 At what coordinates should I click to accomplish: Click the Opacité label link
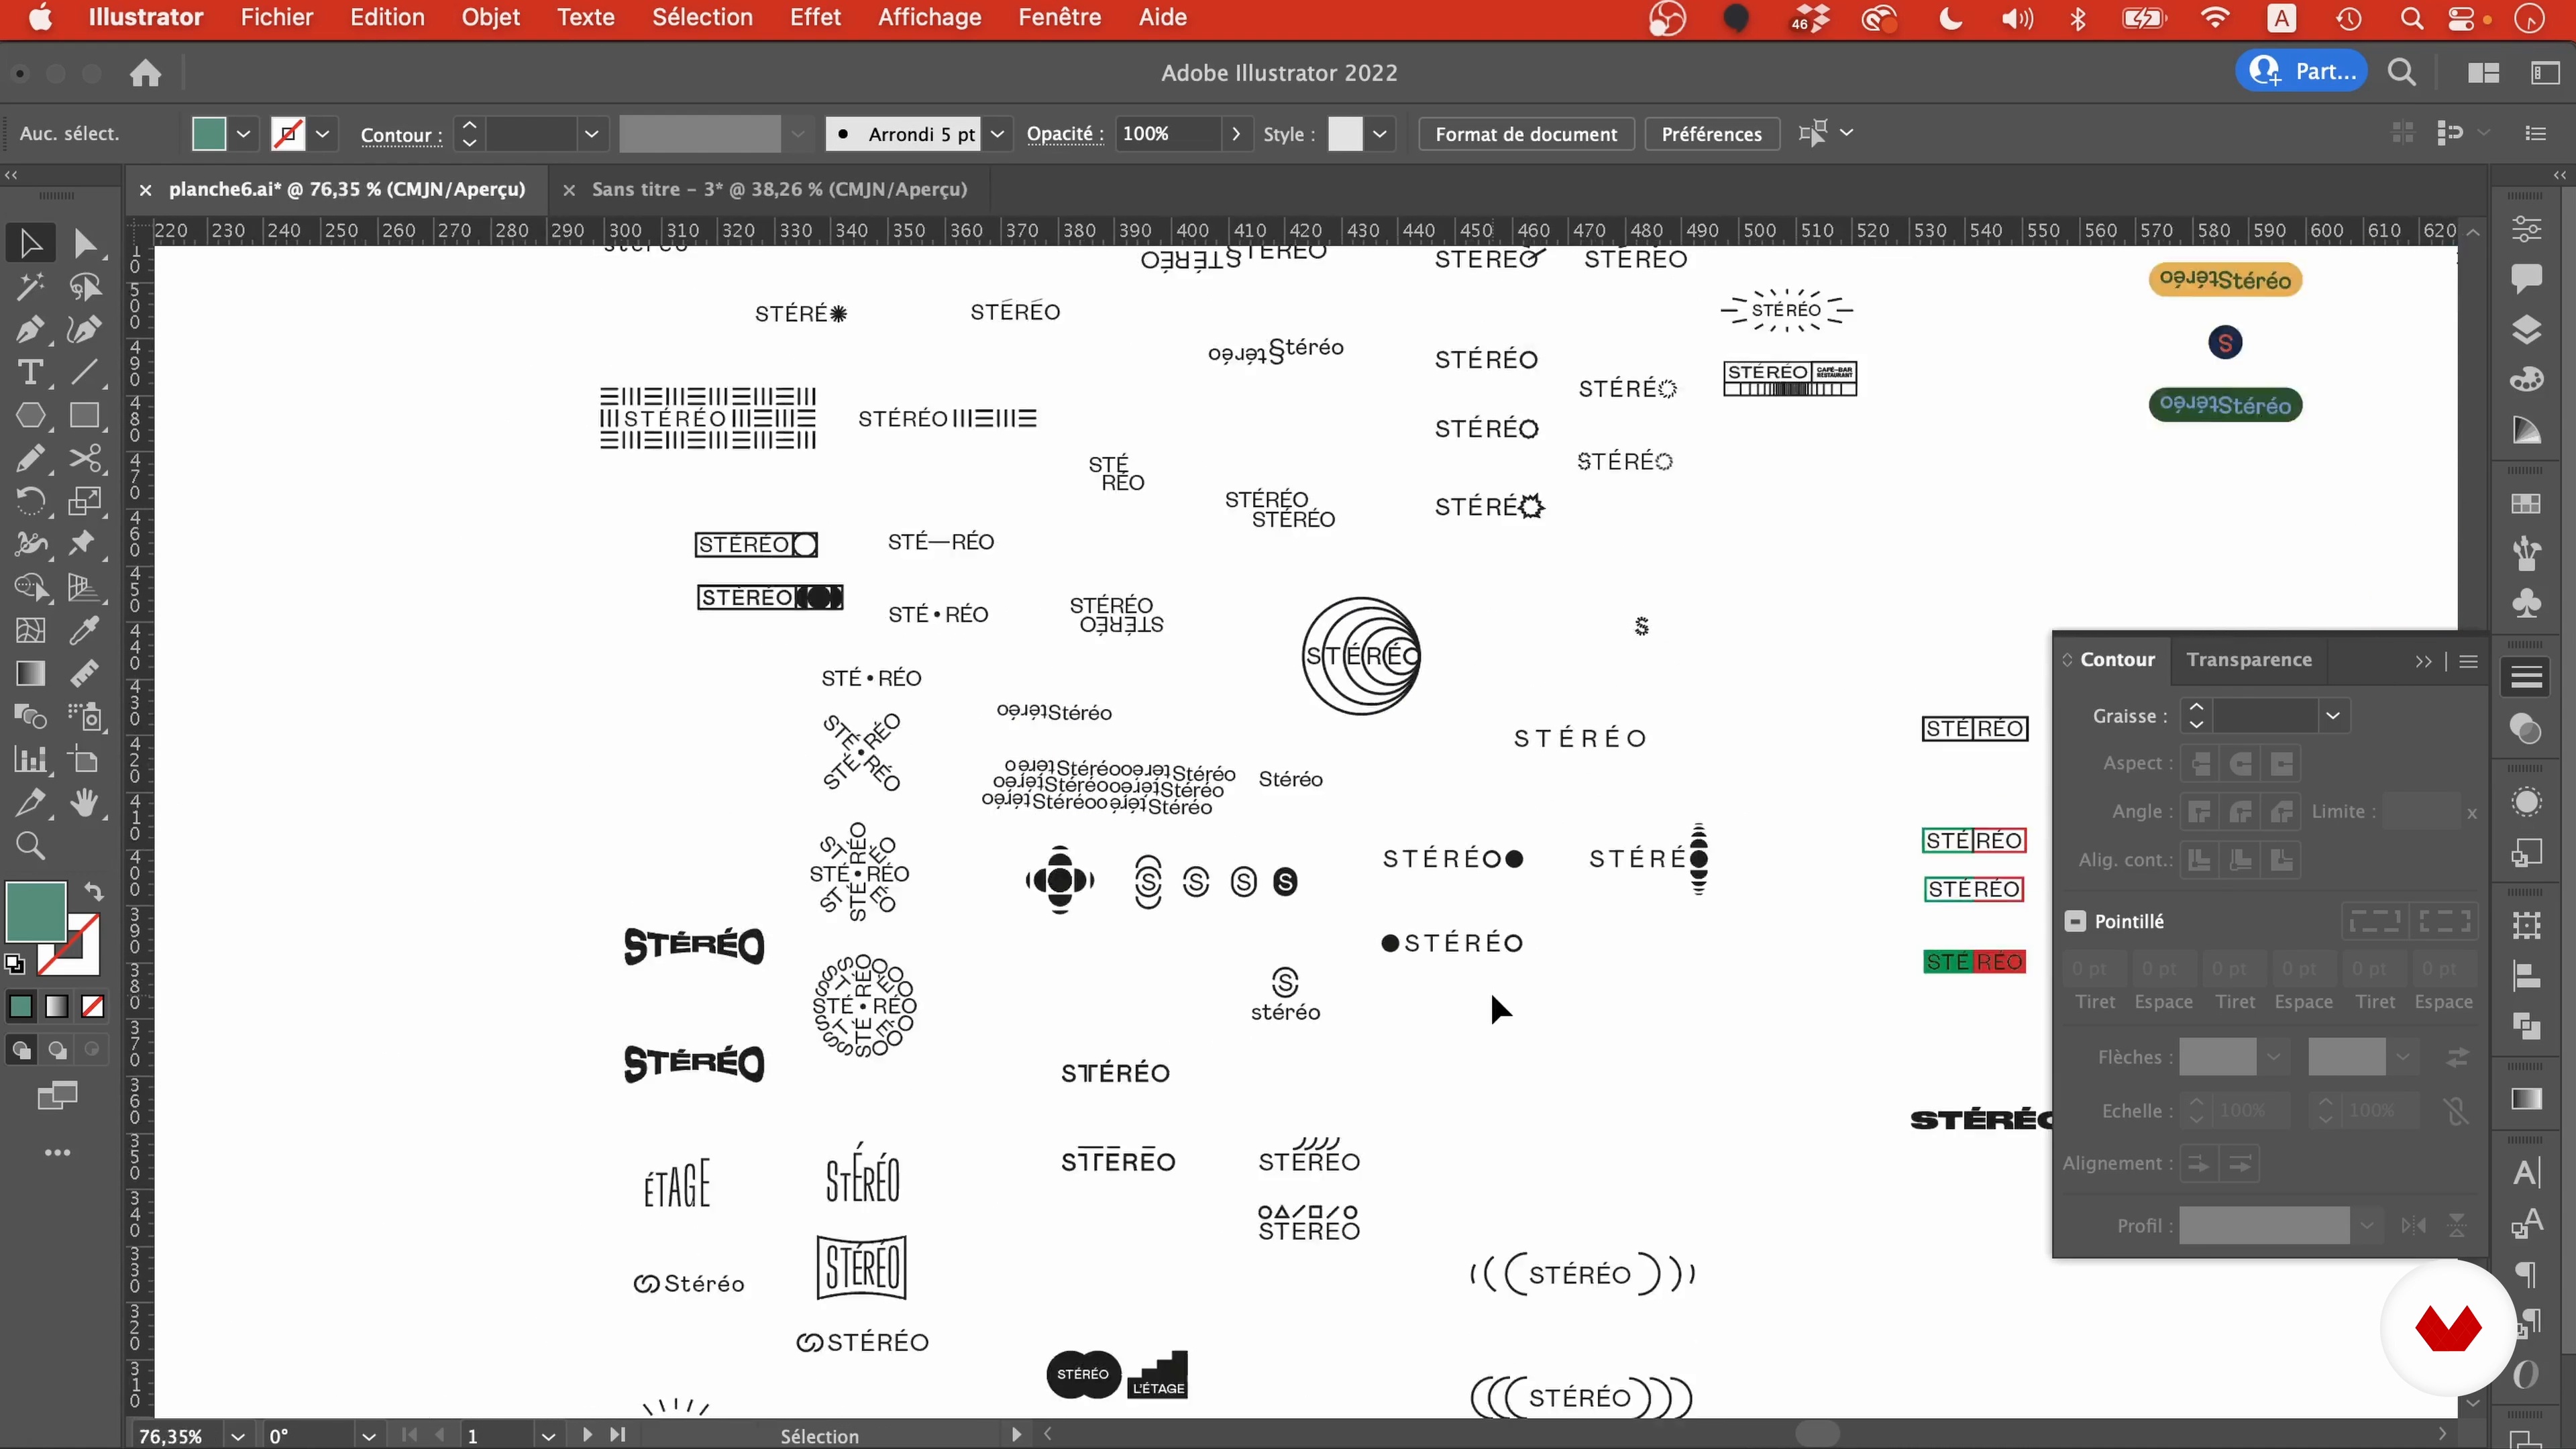click(x=1064, y=133)
